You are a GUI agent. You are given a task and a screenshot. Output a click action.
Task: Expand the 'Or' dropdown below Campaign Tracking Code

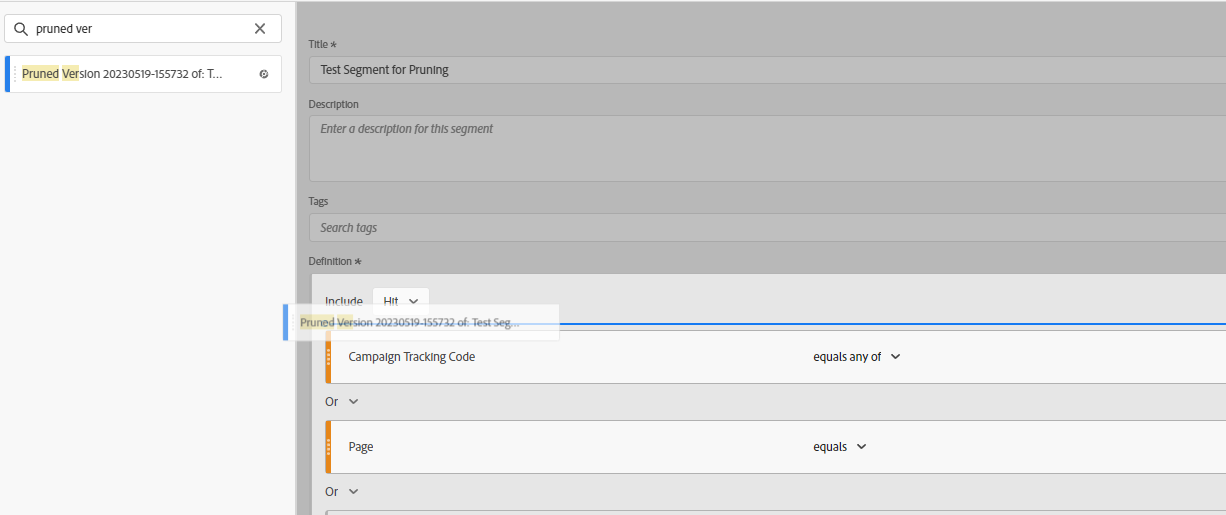click(342, 402)
